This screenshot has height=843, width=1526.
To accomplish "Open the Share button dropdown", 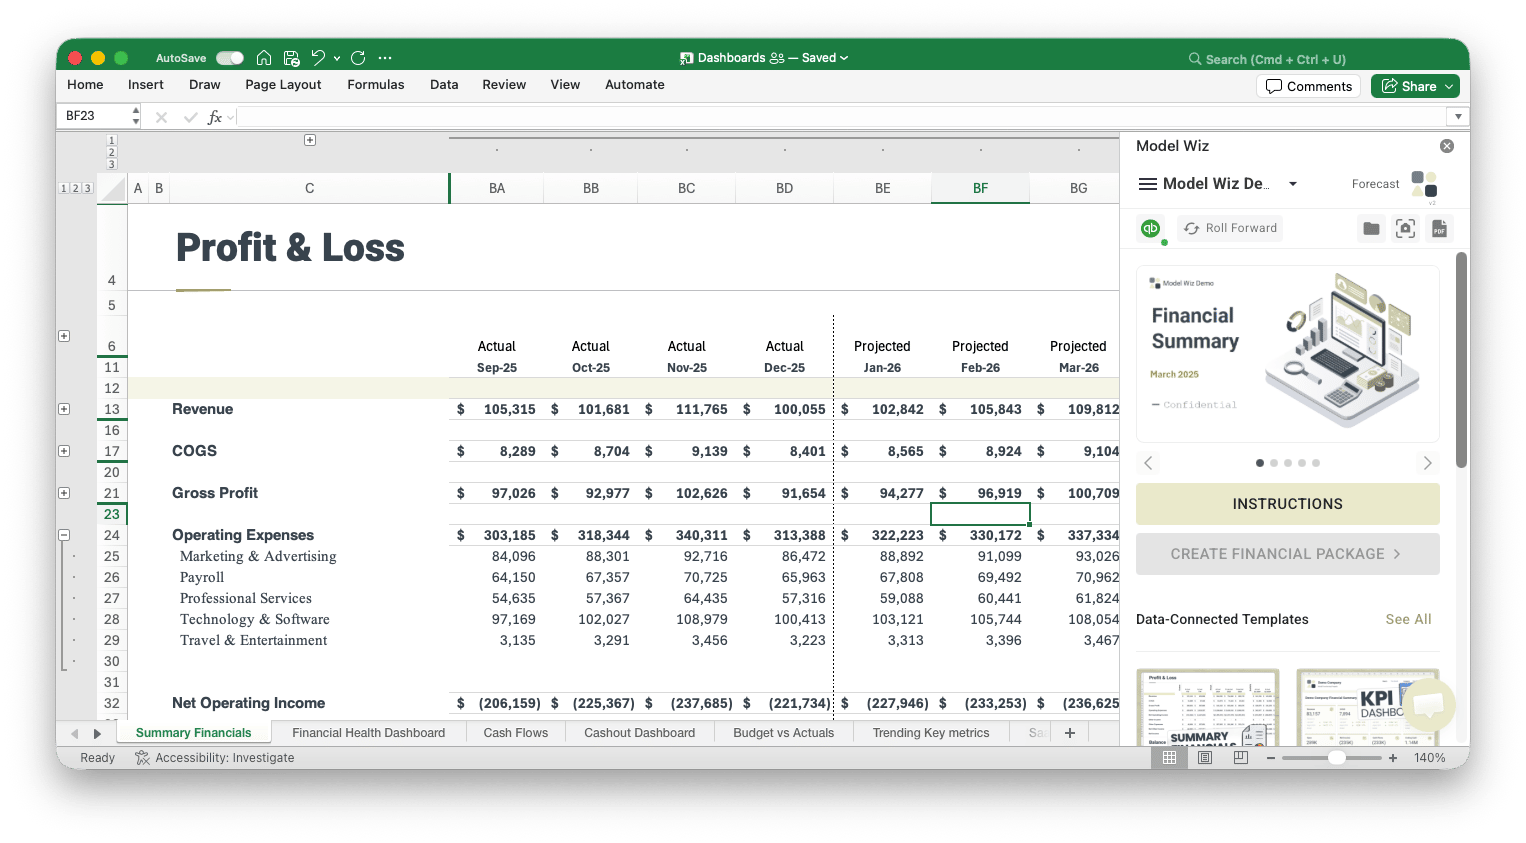I will [1448, 87].
